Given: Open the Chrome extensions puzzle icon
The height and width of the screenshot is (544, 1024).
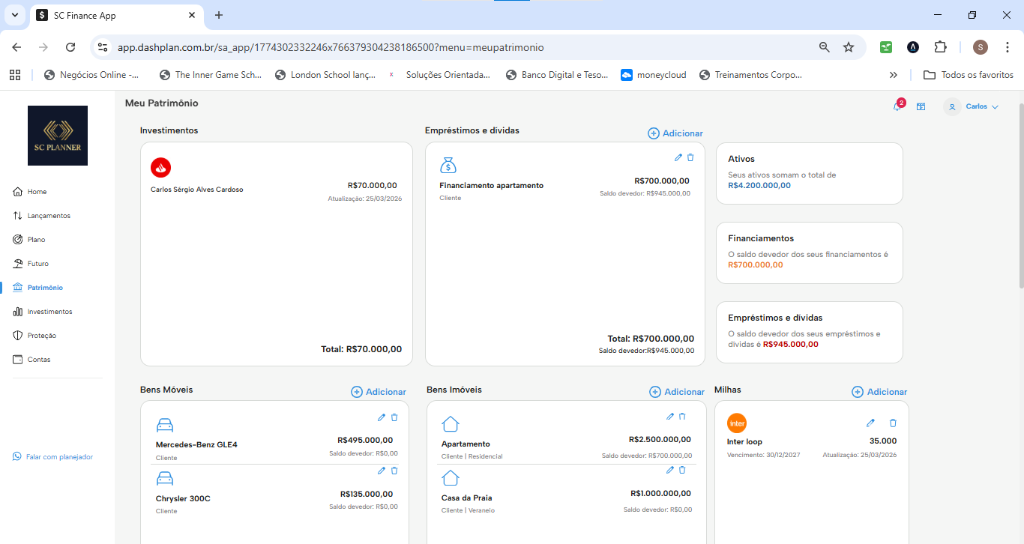Looking at the screenshot, I should coord(940,47).
